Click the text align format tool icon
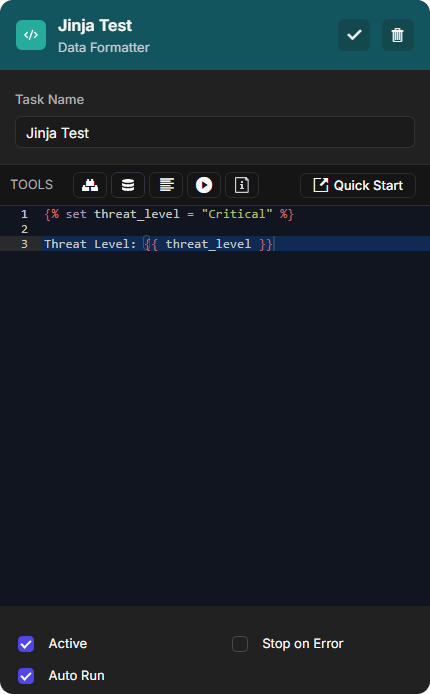 tap(166, 185)
